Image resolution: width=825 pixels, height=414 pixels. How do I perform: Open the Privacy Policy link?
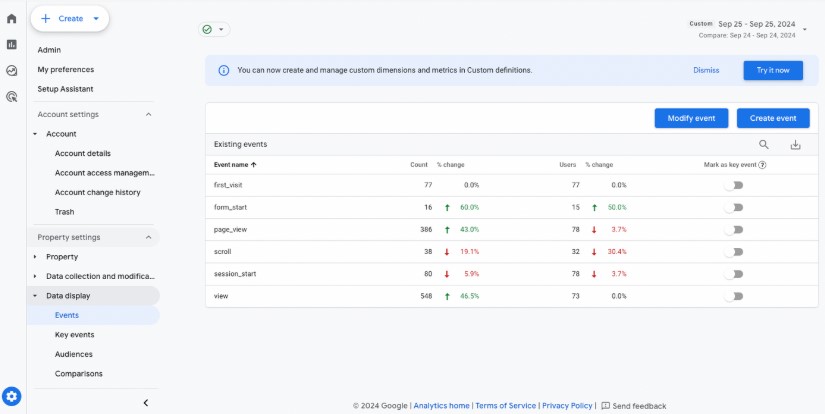point(567,406)
